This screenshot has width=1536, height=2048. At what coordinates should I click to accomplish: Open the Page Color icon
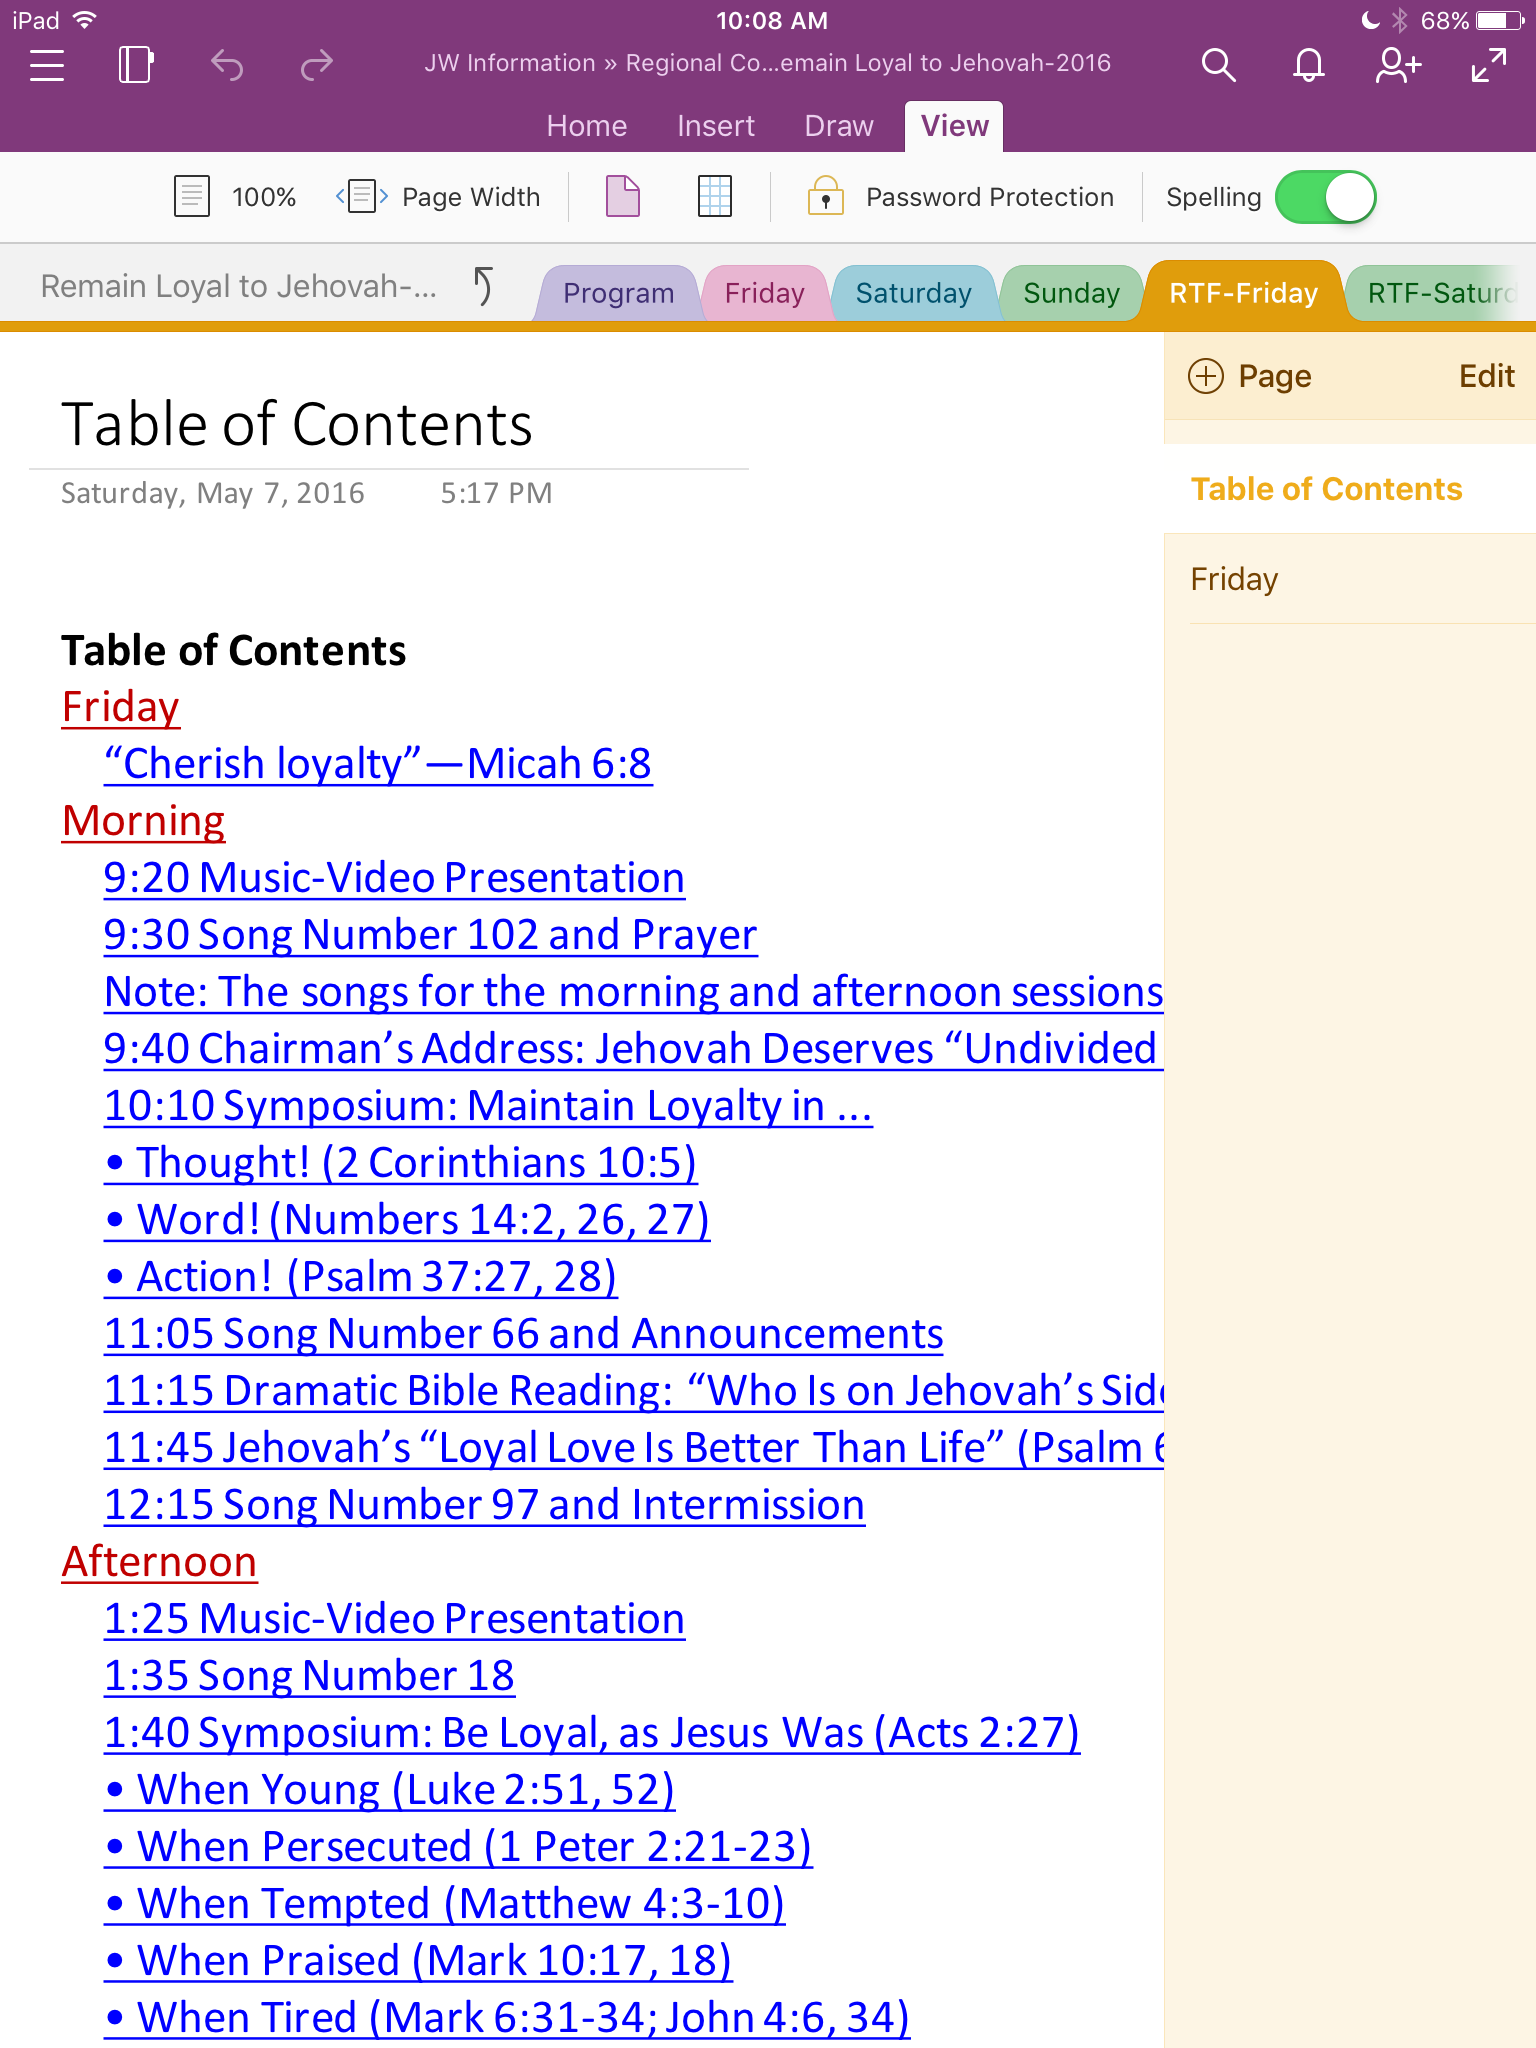tap(622, 197)
